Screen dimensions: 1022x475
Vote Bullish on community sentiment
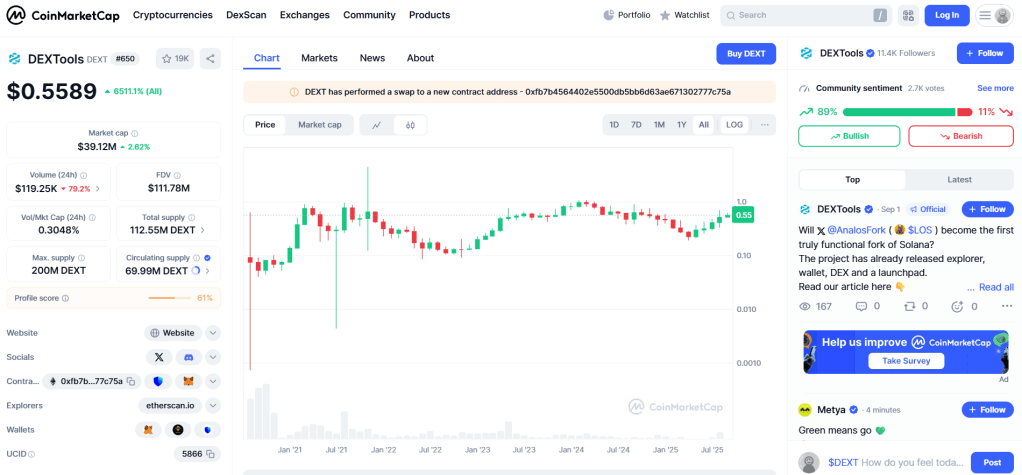(849, 136)
